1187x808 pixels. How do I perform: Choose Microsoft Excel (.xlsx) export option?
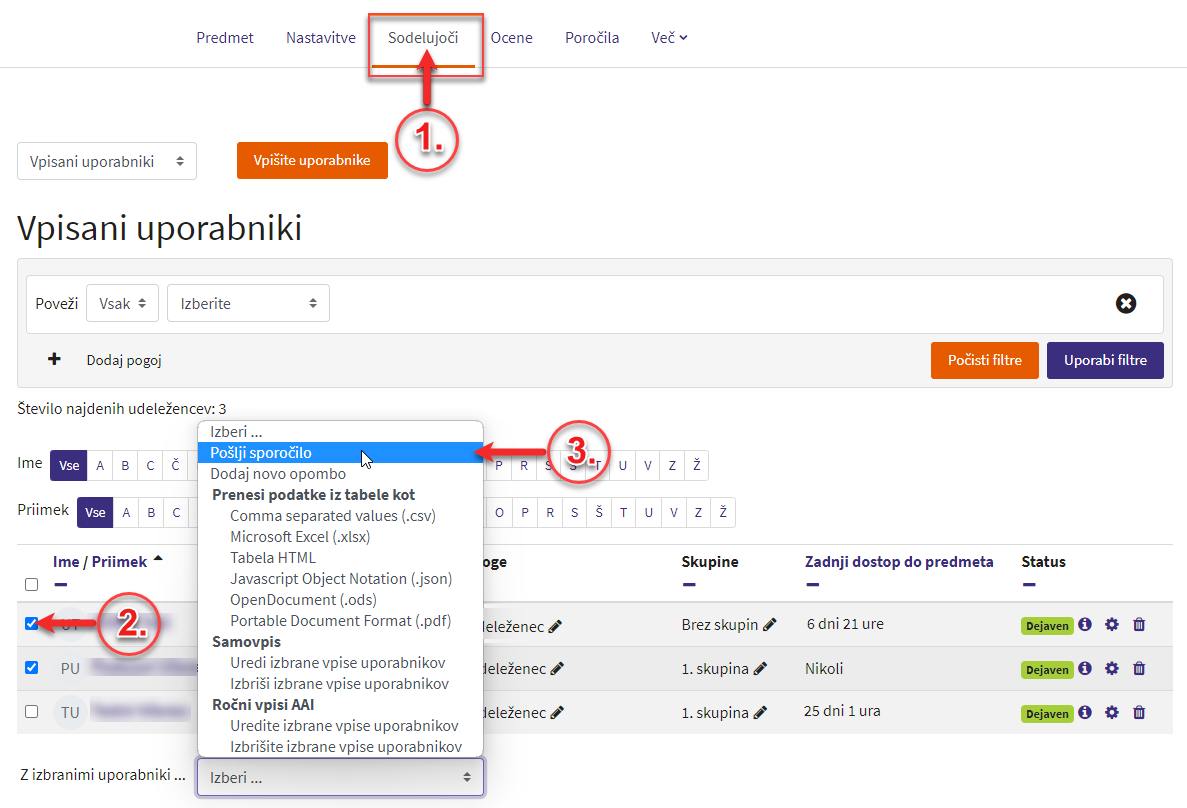[299, 537]
